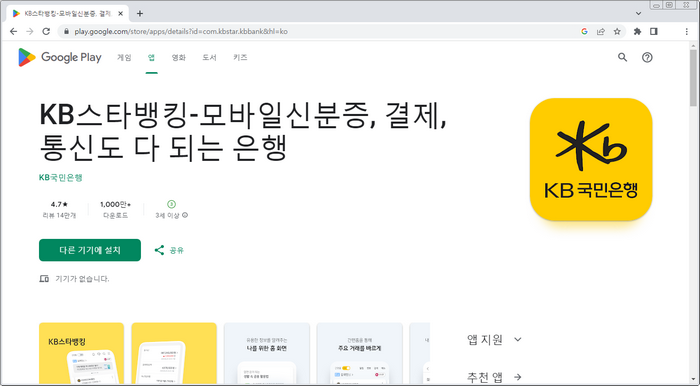Image resolution: width=700 pixels, height=386 pixels.
Task: Select the 앱 tab
Action: click(151, 57)
